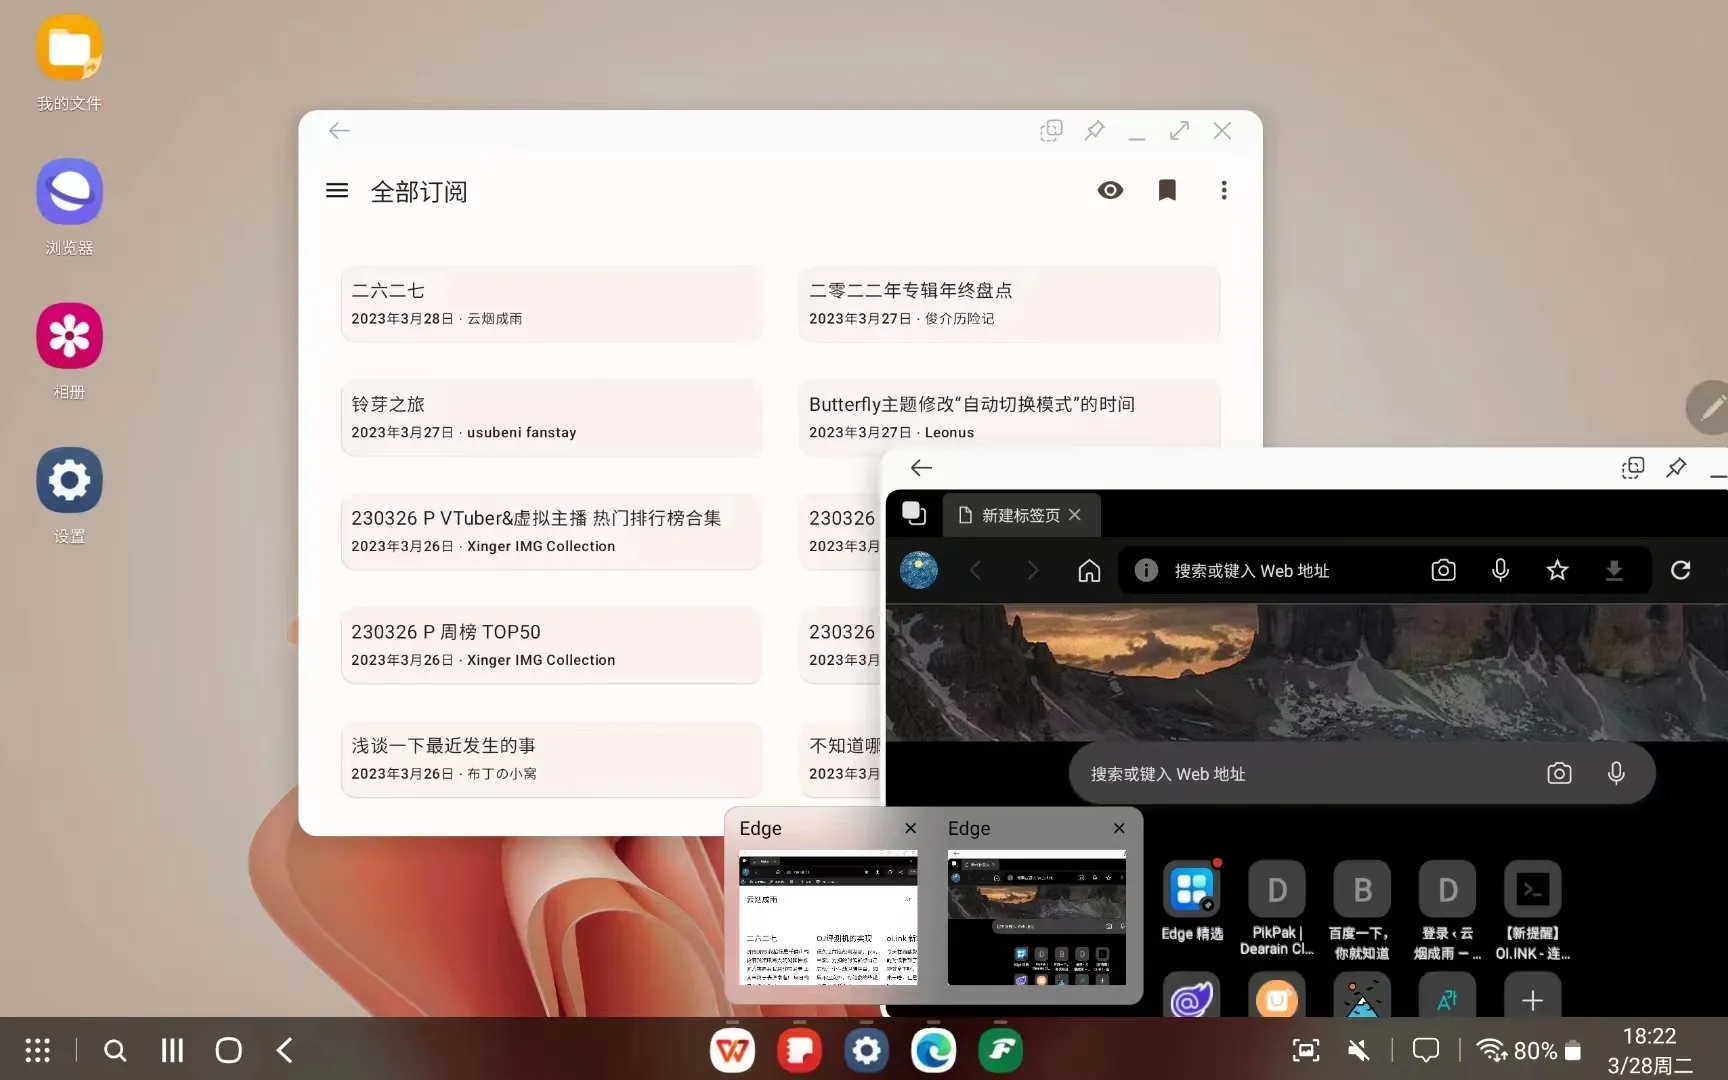Open the 230326 P 周榜 TOP50 article
This screenshot has height=1080, width=1728.
coord(550,645)
